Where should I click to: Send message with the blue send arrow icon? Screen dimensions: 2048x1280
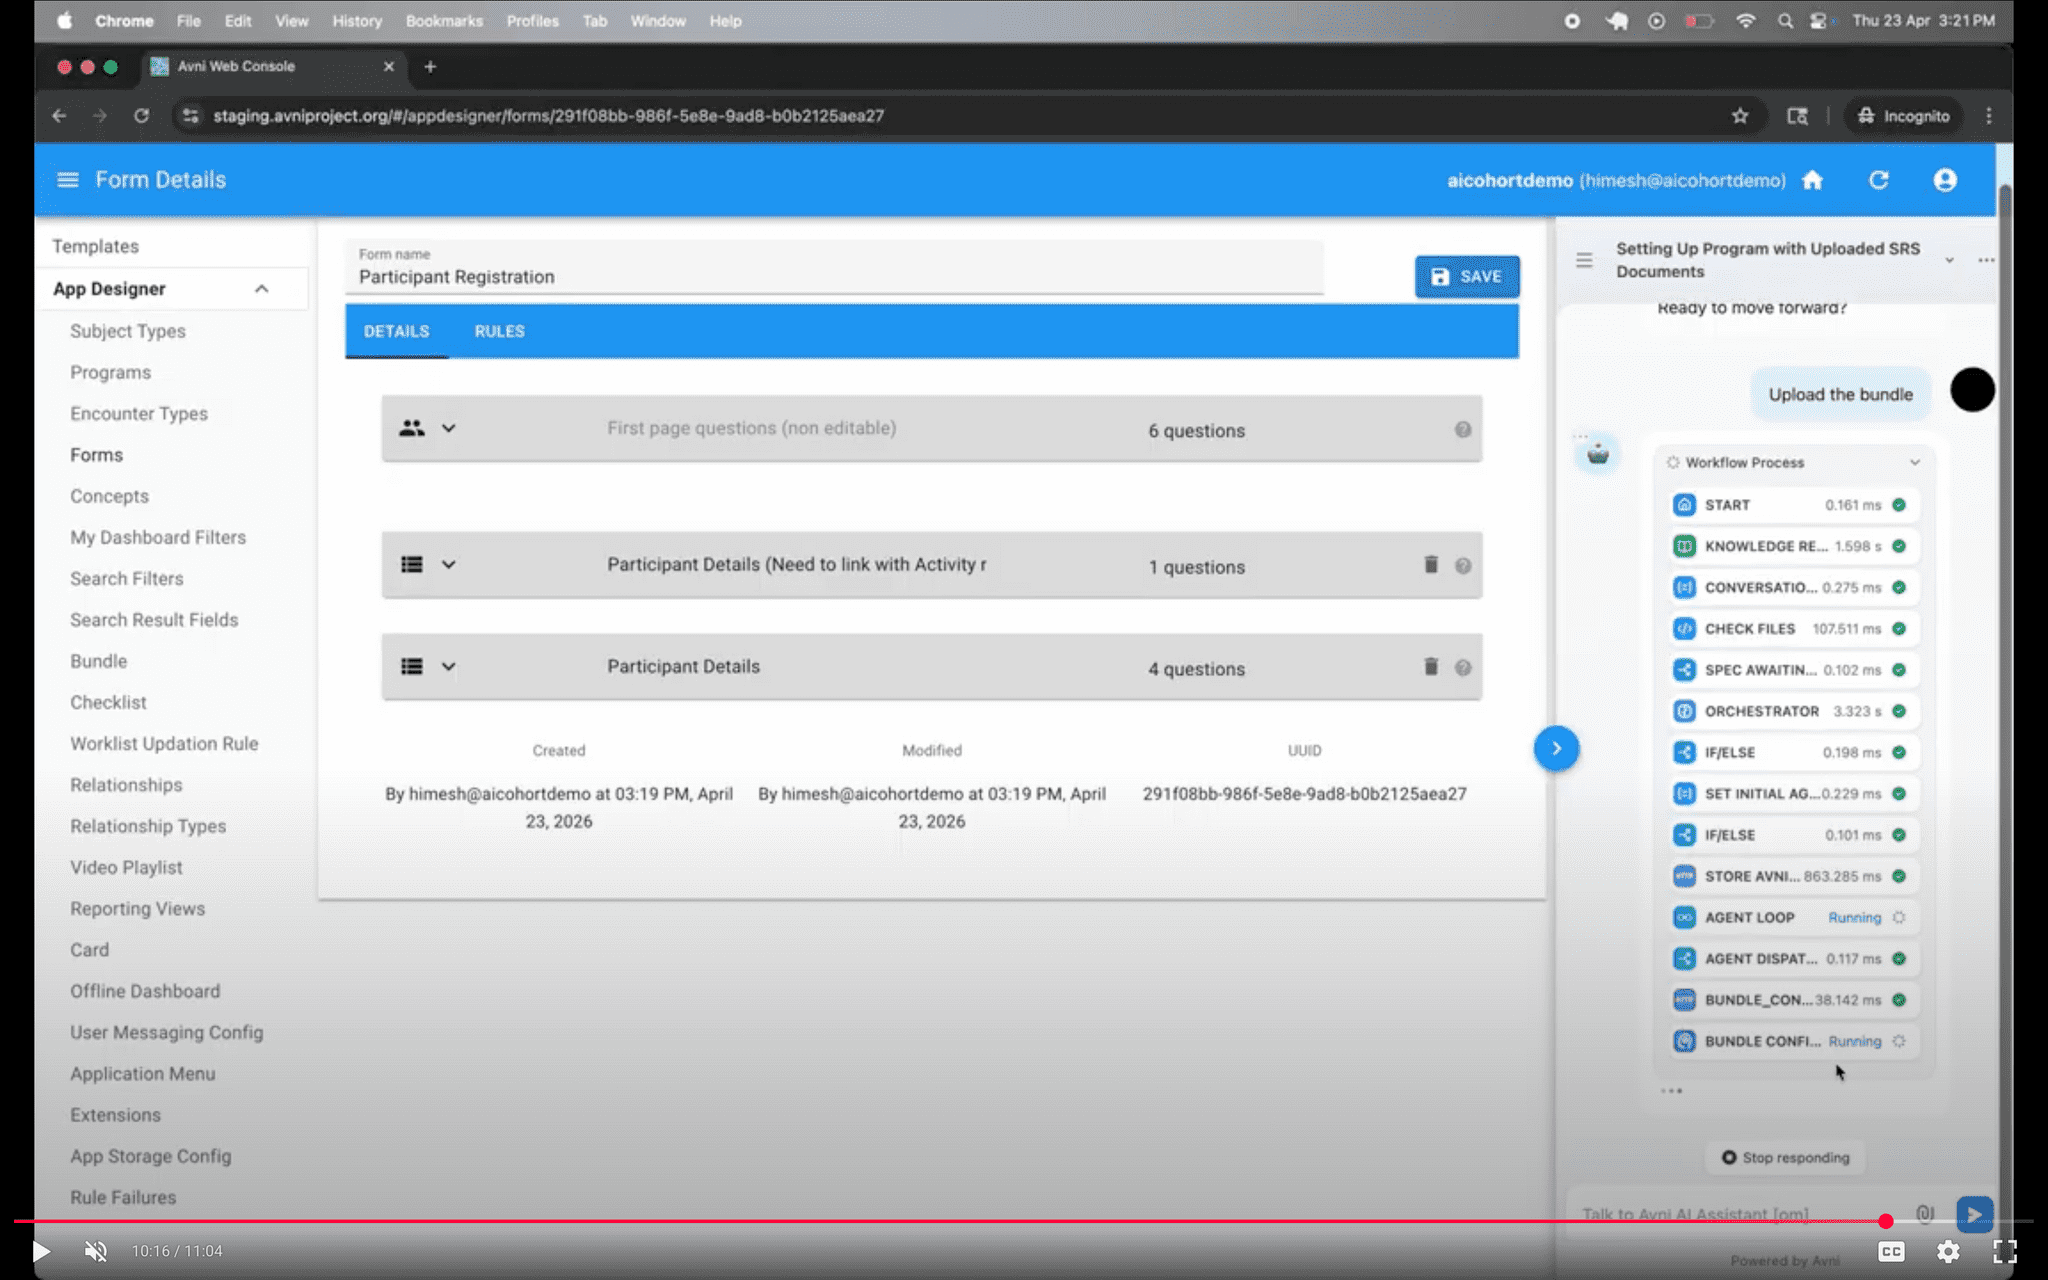click(x=1973, y=1215)
